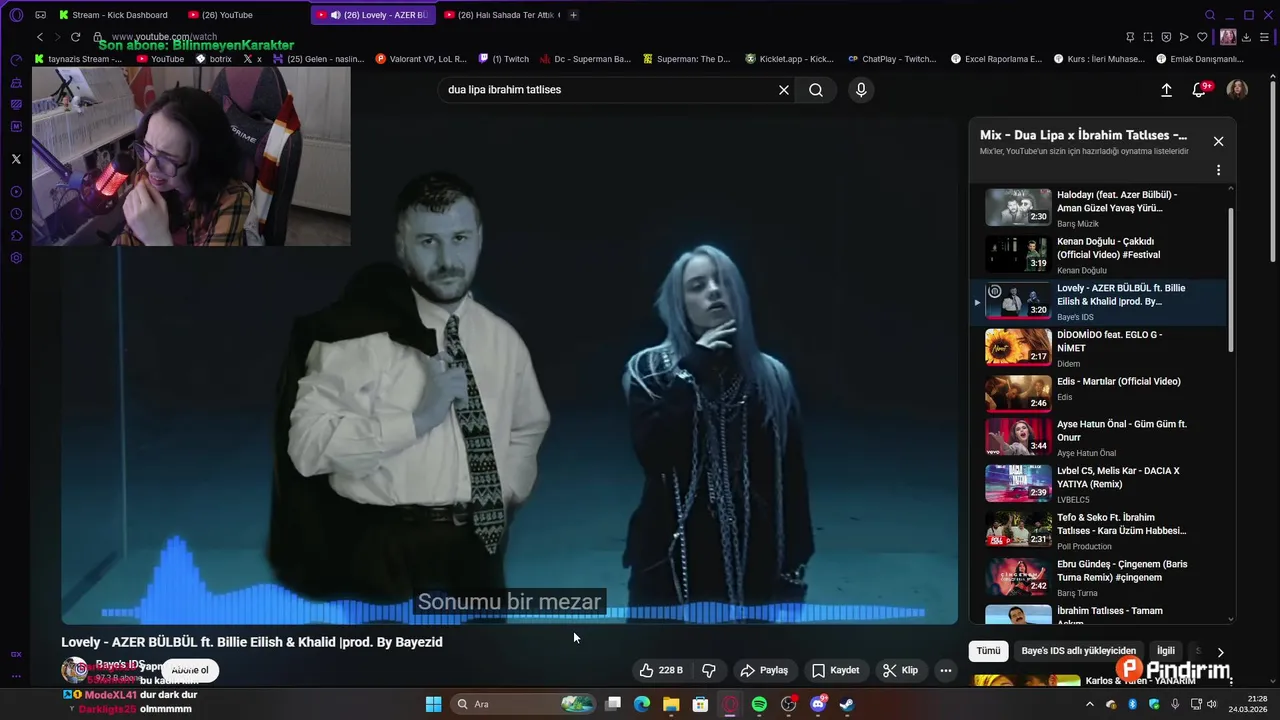Viewport: 1280px width, 720px height.
Task: Show hidden system tray icons
Action: tap(1090, 704)
